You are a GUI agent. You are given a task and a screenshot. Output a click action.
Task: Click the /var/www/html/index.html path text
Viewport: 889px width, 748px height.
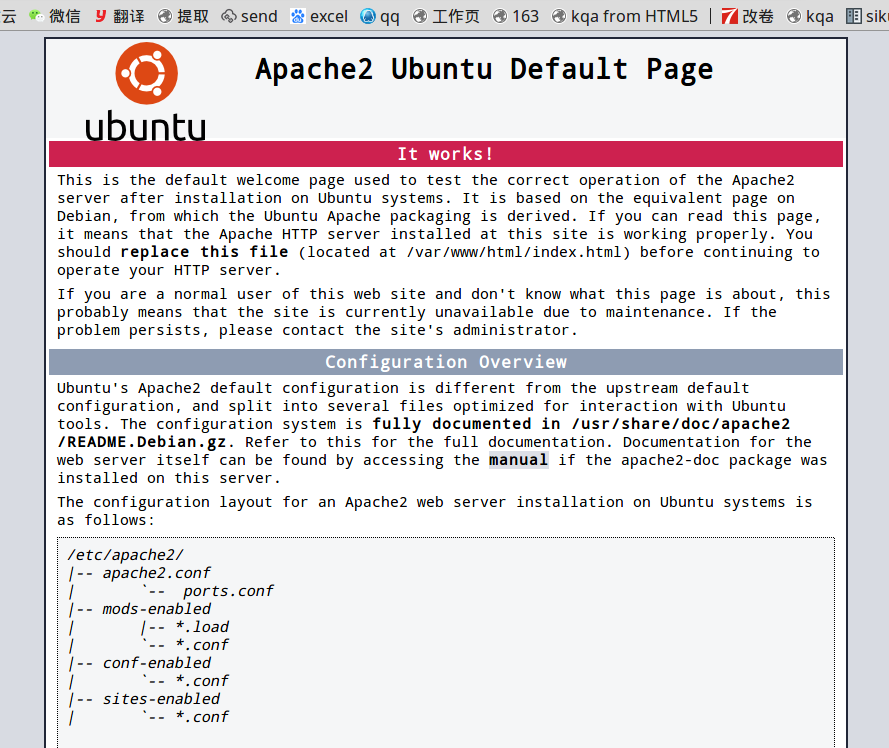pyautogui.click(x=514, y=252)
